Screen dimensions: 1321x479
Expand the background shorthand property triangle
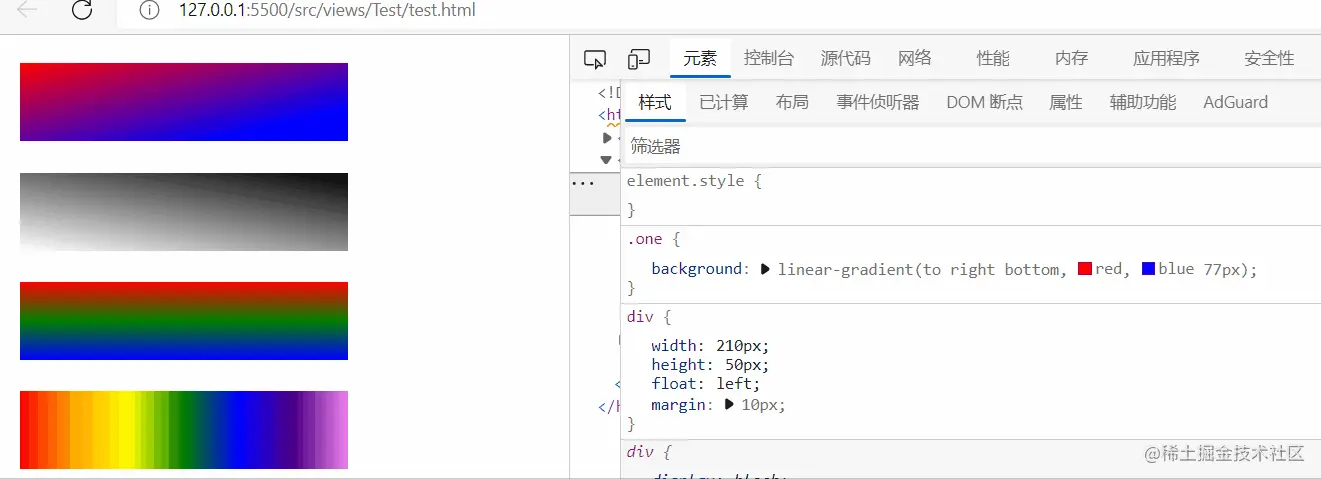click(x=766, y=269)
